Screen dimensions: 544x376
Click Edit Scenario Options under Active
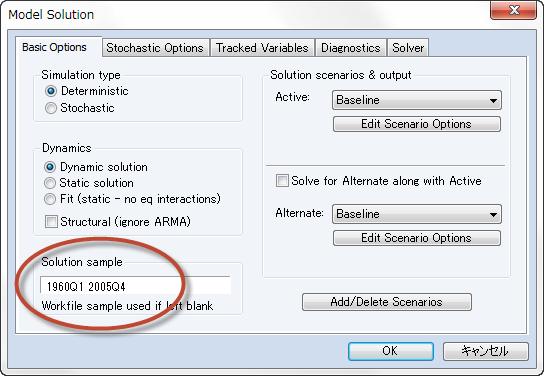[417, 124]
